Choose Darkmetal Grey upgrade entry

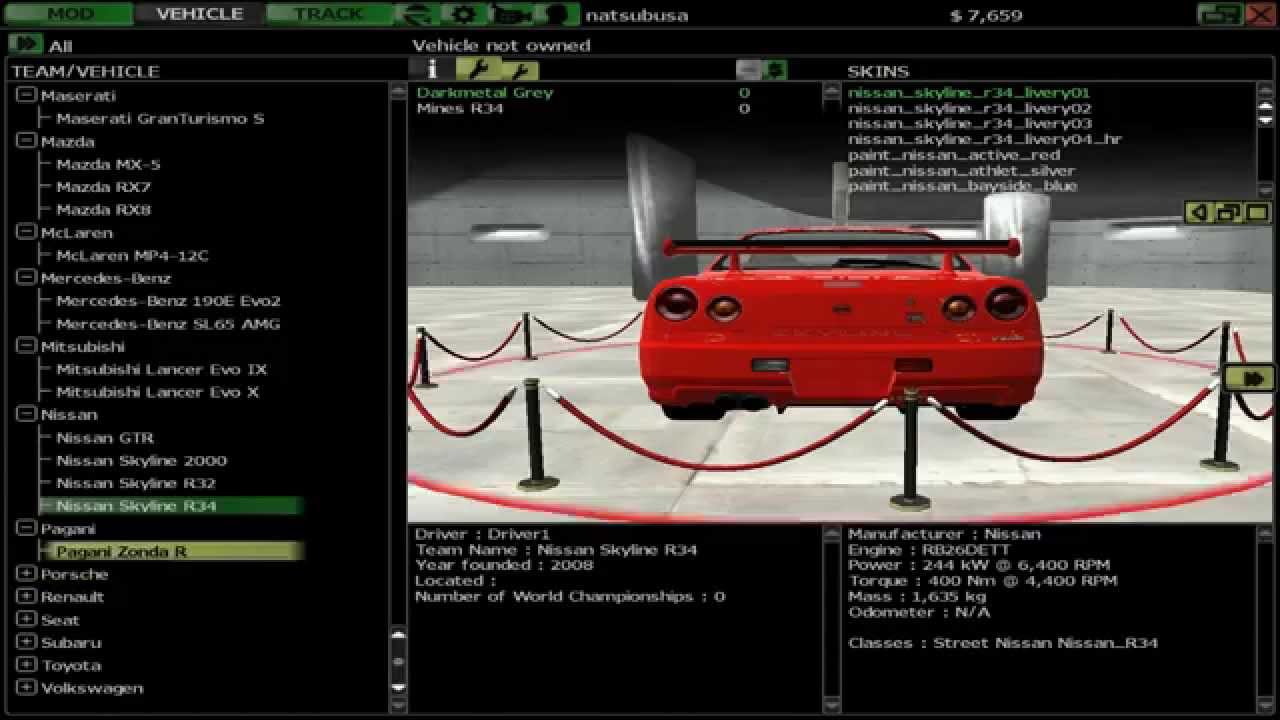485,92
